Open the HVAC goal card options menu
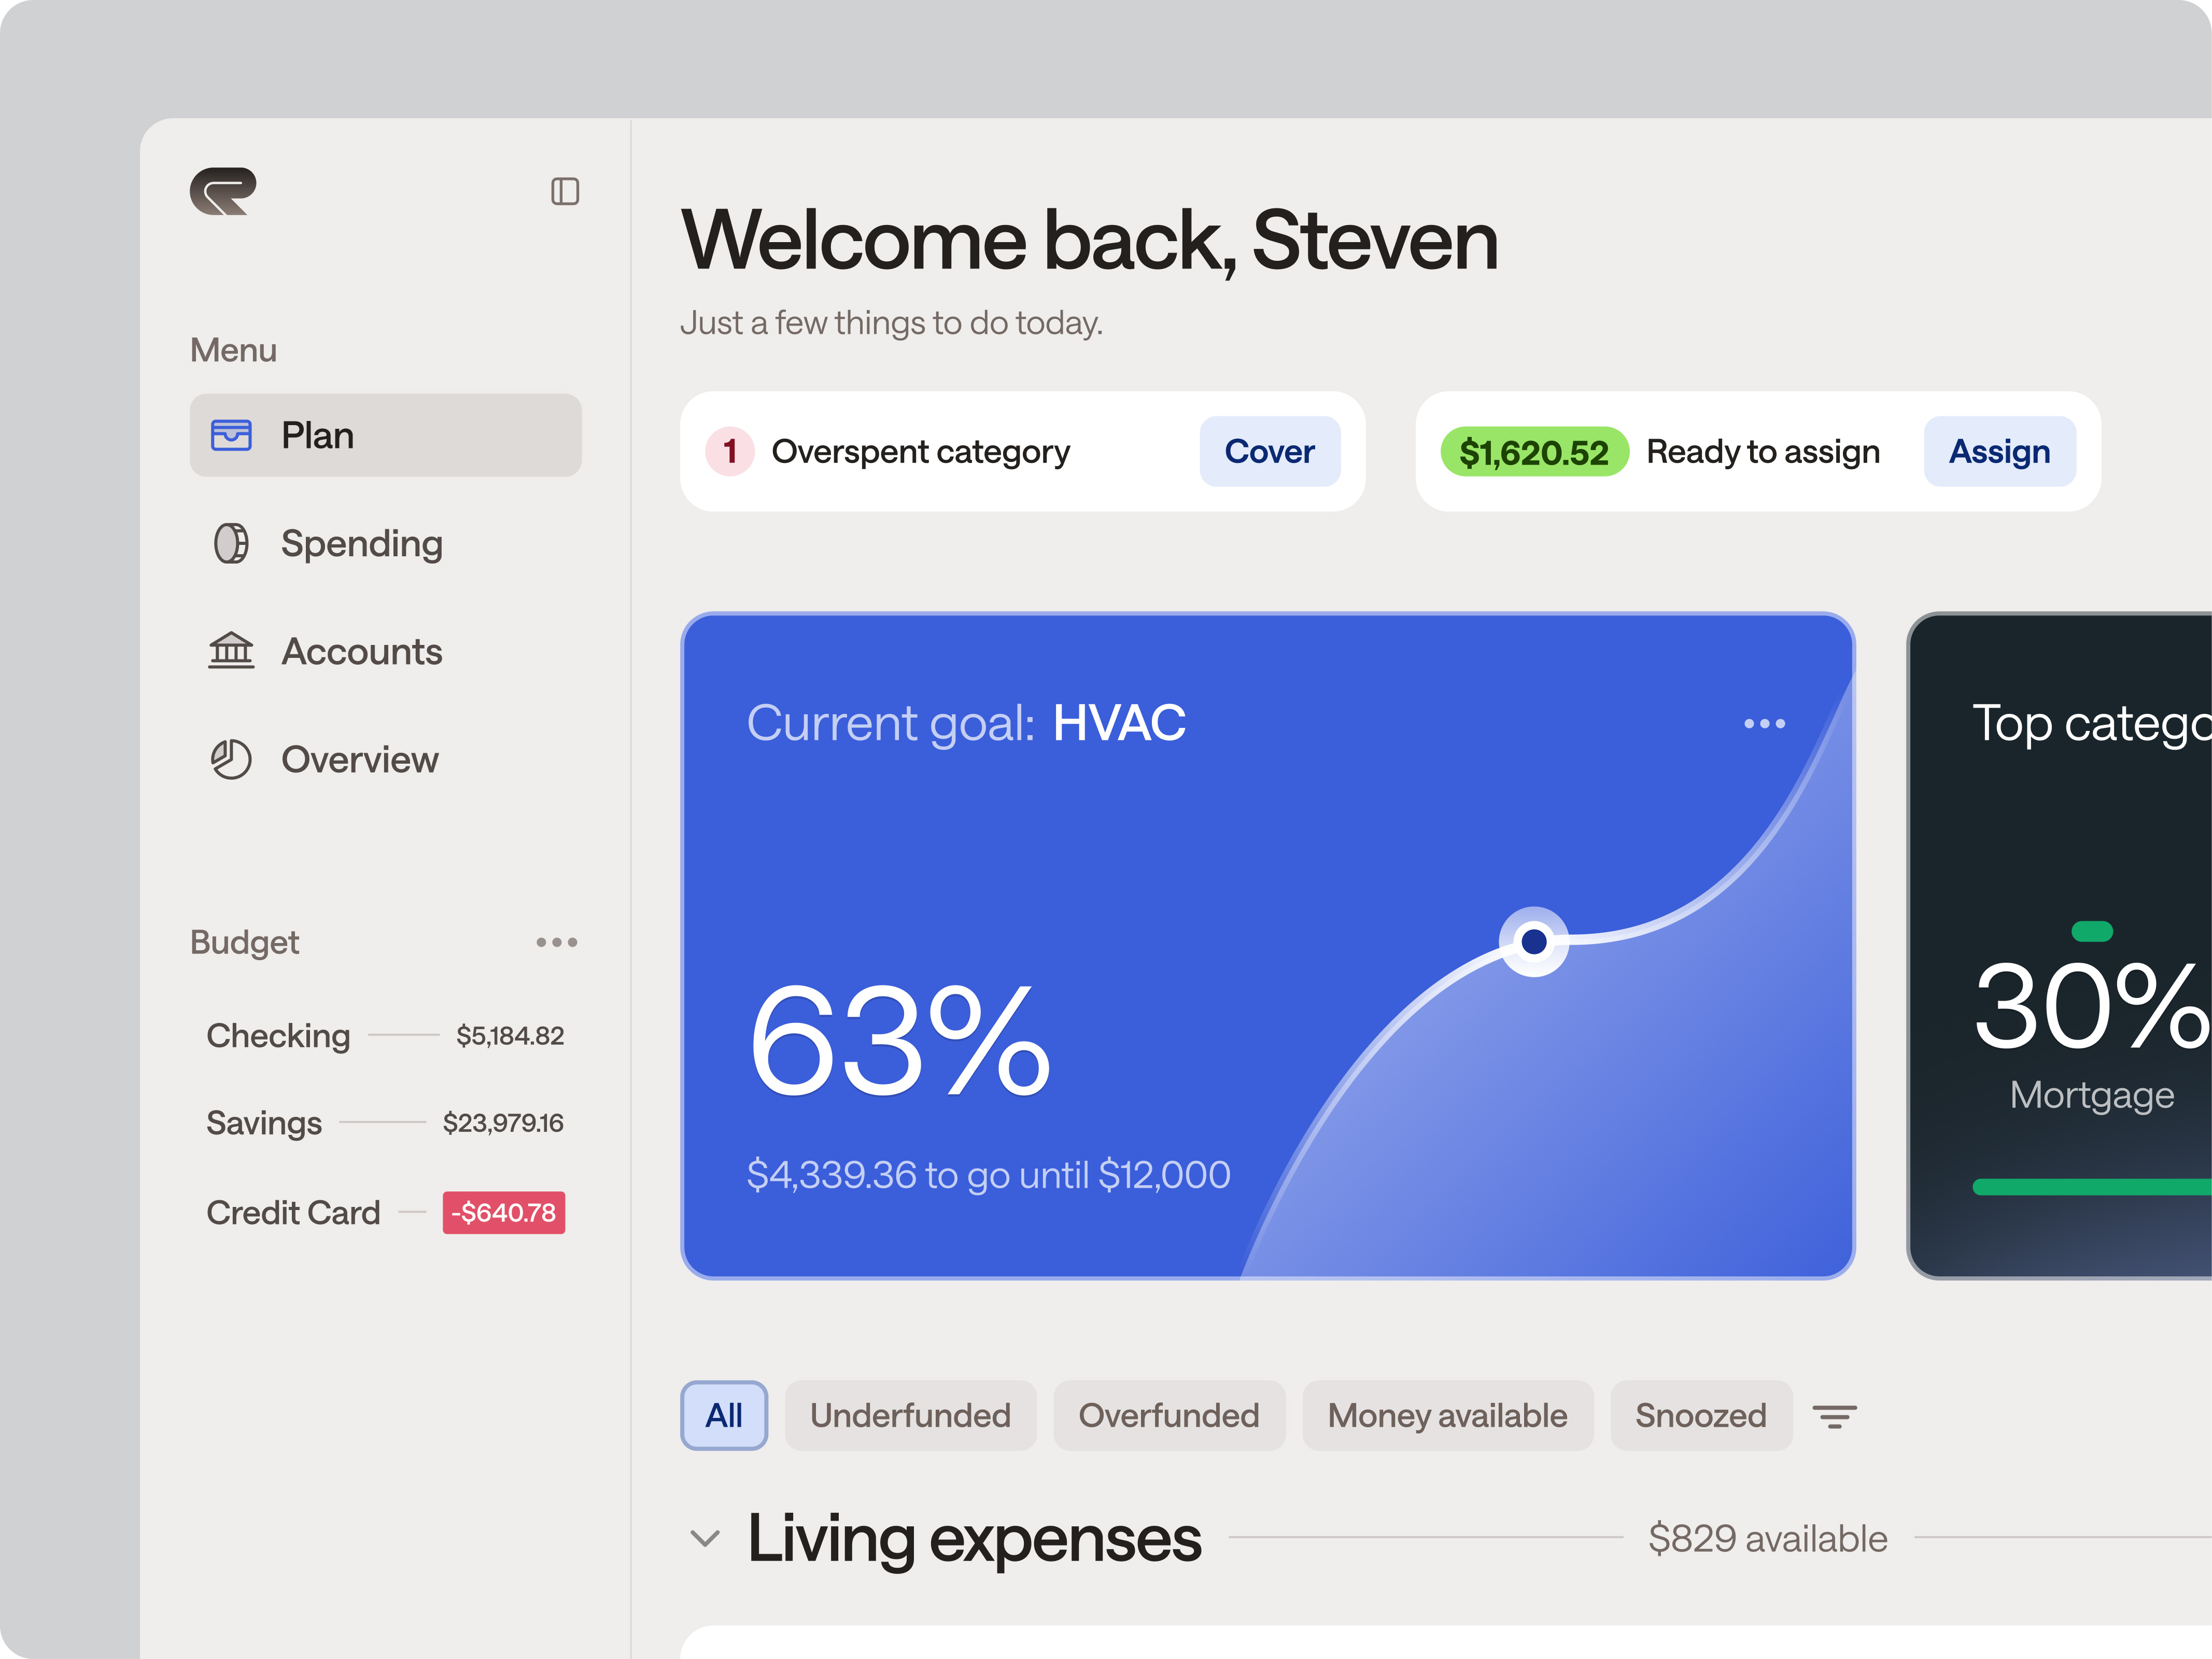2212x1659 pixels. click(1765, 724)
